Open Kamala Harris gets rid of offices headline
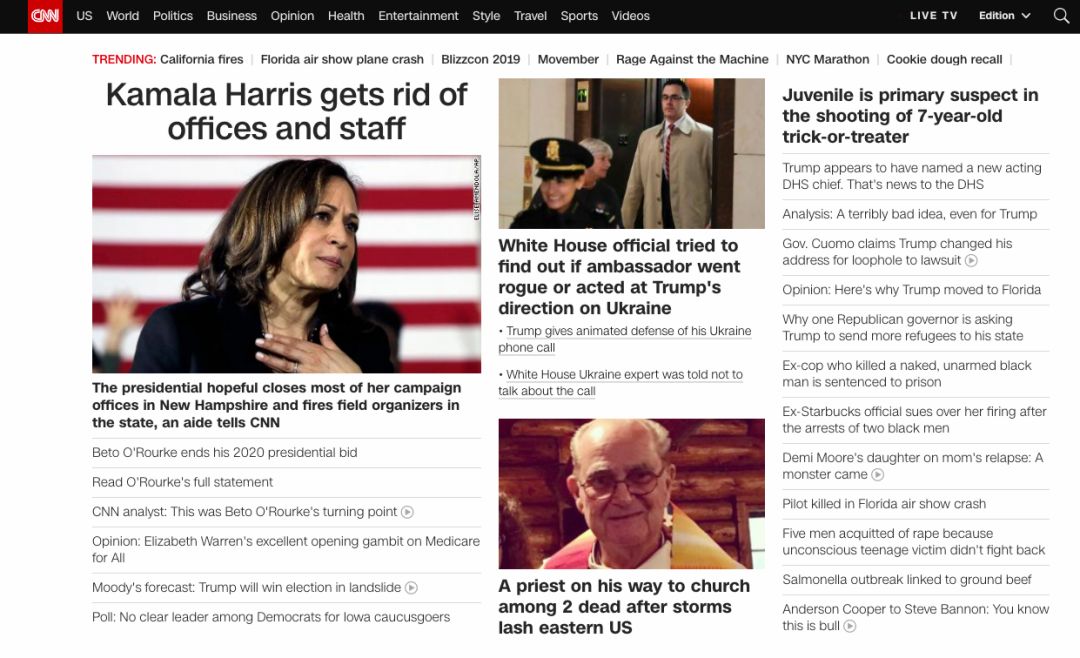The height and width of the screenshot is (658, 1080). (287, 111)
